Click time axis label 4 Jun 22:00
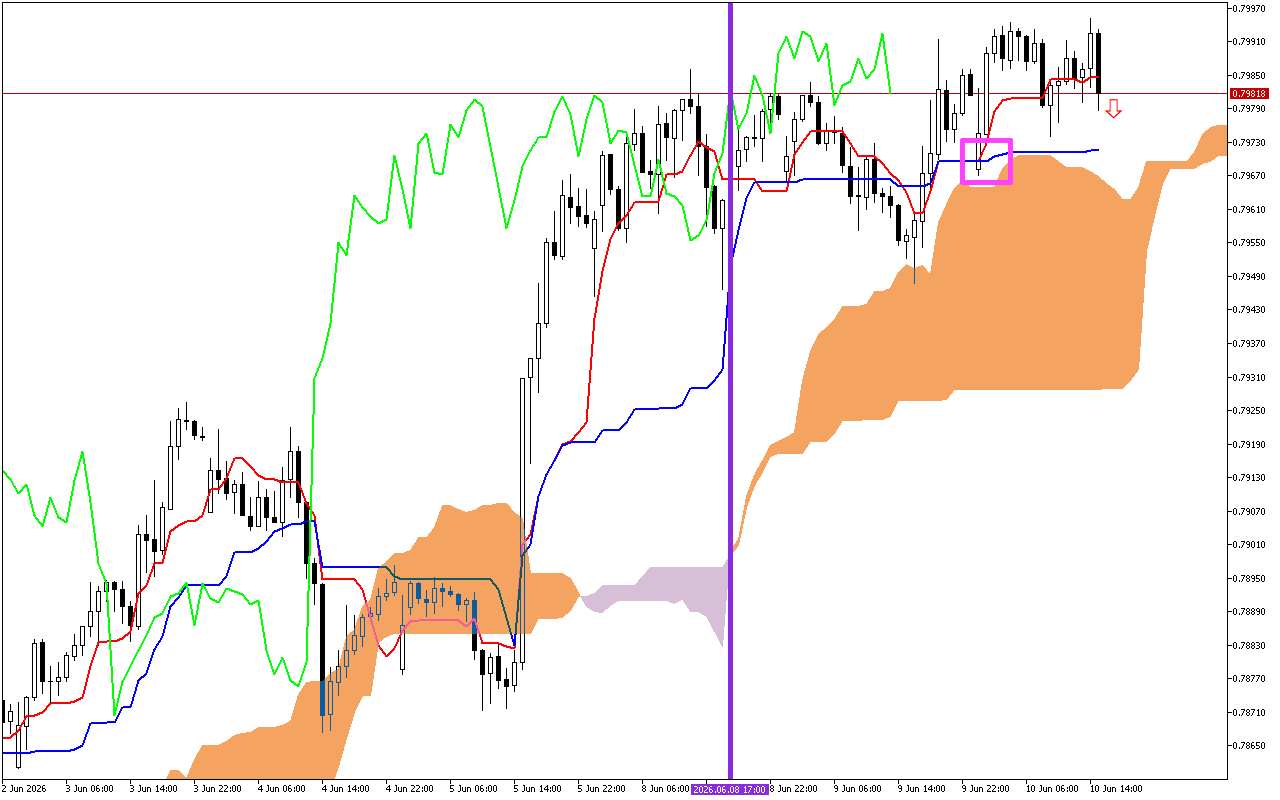 click(x=409, y=789)
